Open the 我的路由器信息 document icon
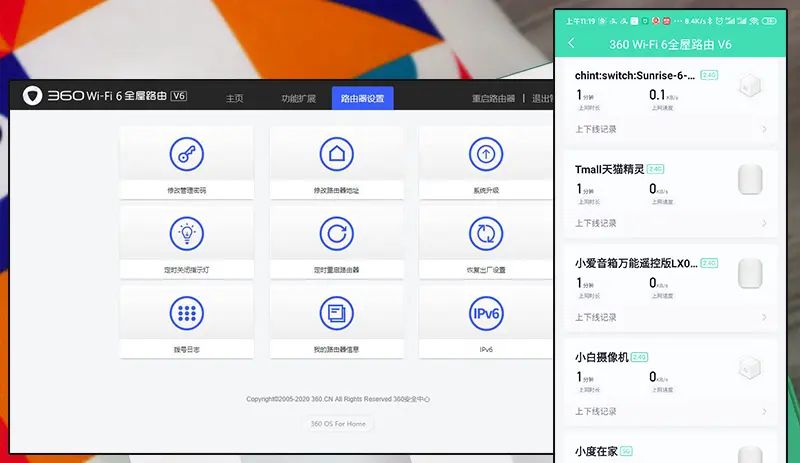The image size is (800, 463). tap(337, 313)
